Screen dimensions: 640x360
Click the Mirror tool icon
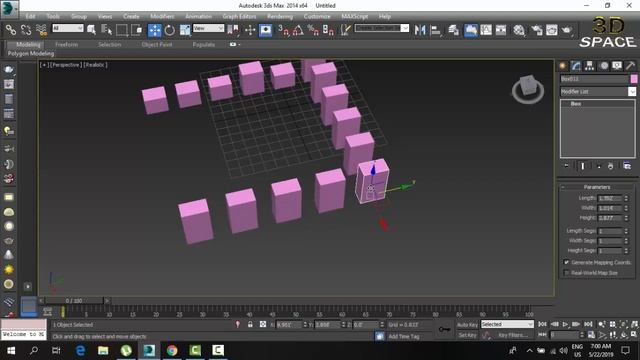[x=420, y=30]
